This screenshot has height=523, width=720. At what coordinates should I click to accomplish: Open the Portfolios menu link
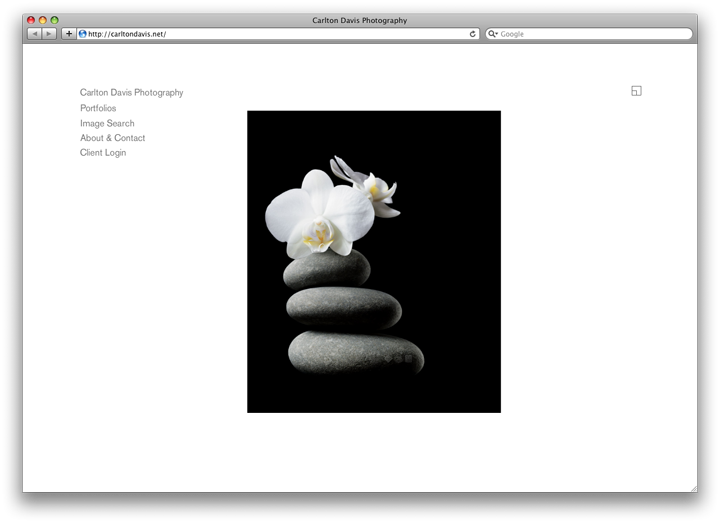pos(98,108)
